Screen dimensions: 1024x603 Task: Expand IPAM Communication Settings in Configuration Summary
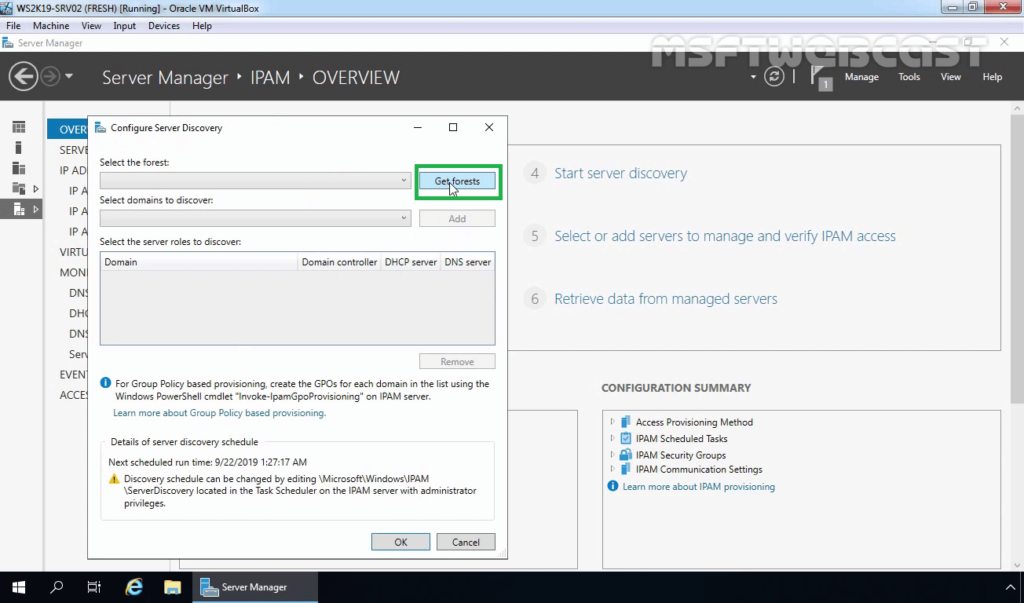[612, 469]
